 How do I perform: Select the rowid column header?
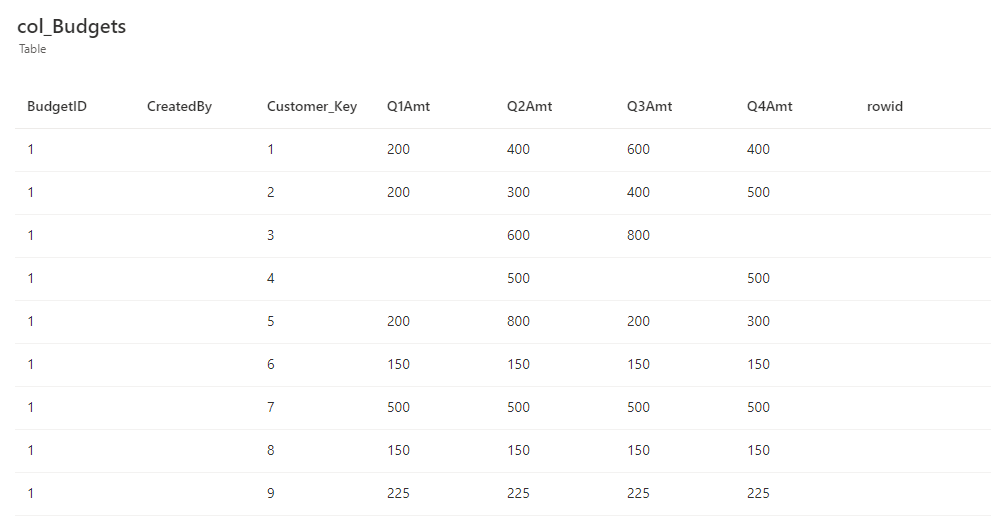click(x=885, y=106)
